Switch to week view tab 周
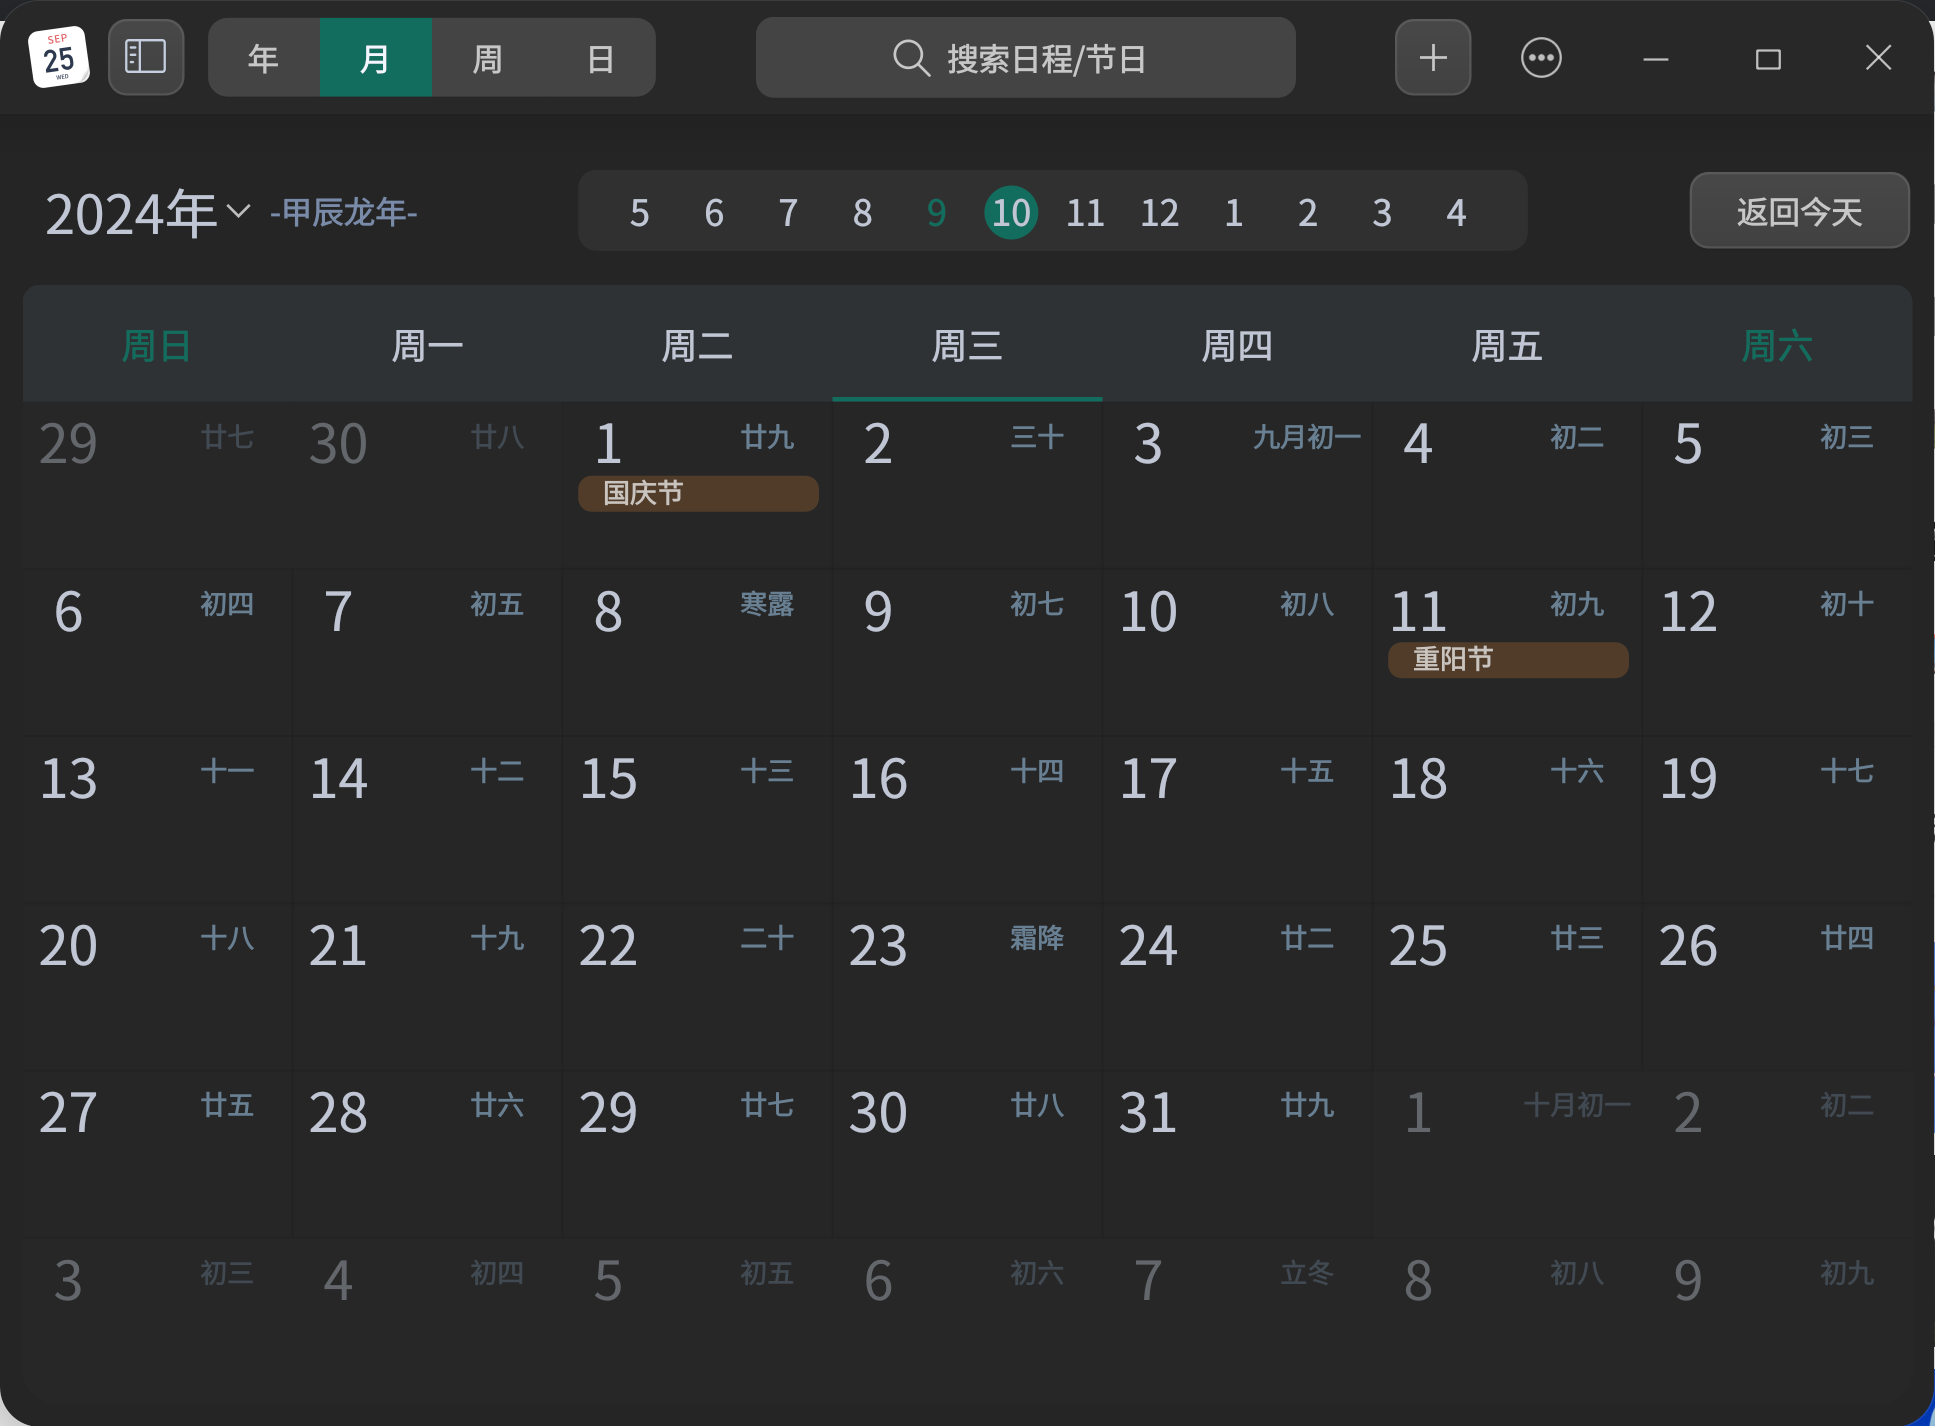This screenshot has height=1426, width=1935. (487, 58)
